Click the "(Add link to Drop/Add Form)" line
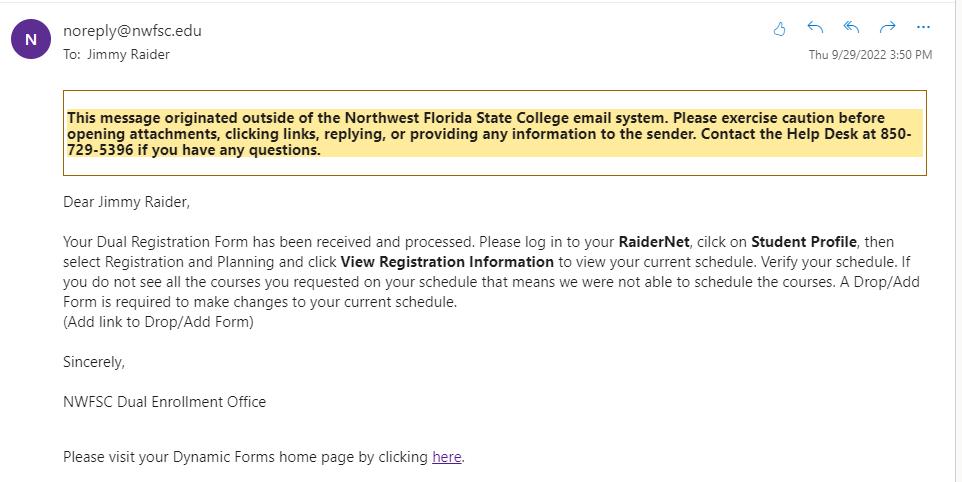Screen dimensions: 962x482 point(158,322)
